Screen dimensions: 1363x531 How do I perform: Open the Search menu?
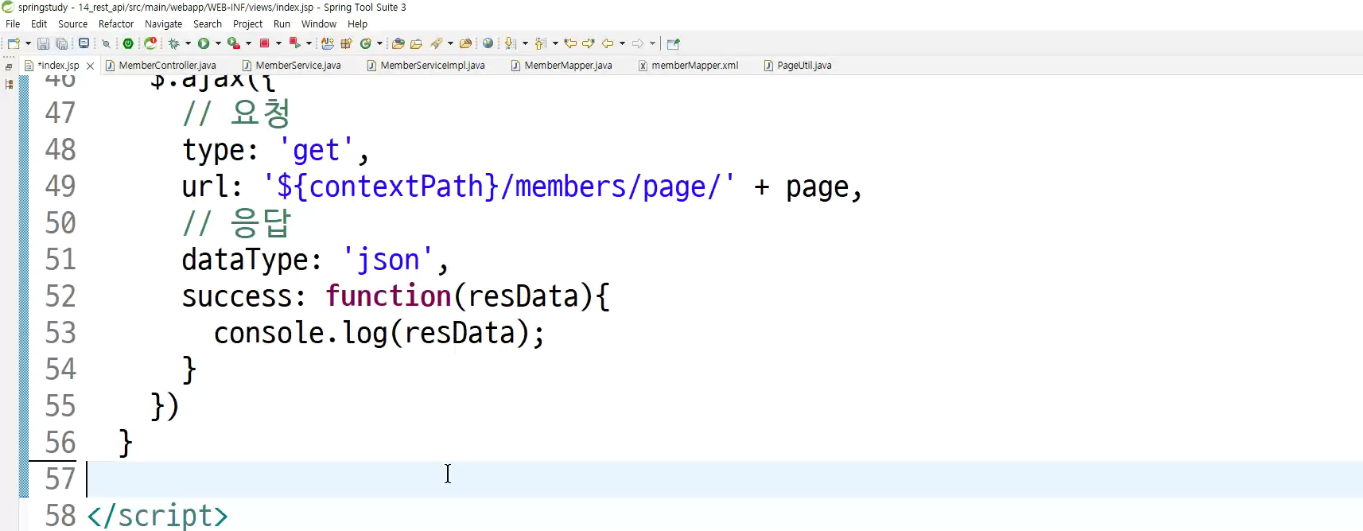[207, 24]
